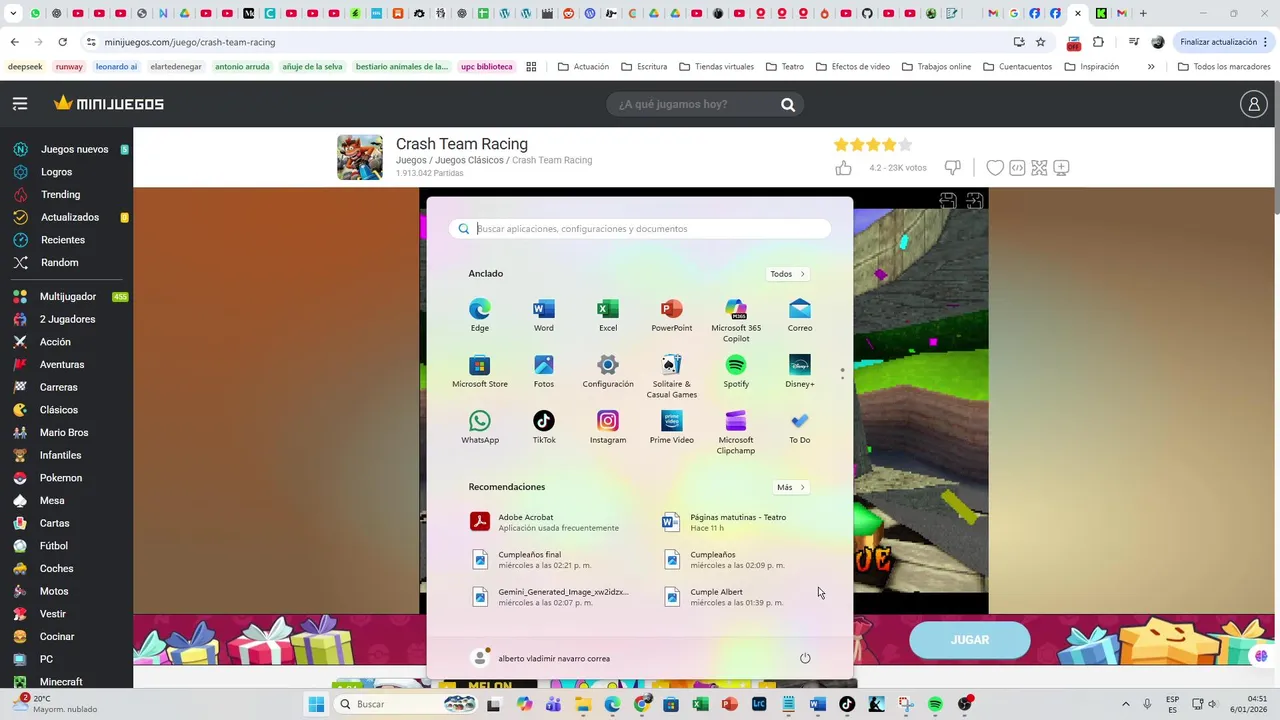Open Cumpleaños final file
Image resolution: width=1280 pixels, height=720 pixels.
[545, 559]
